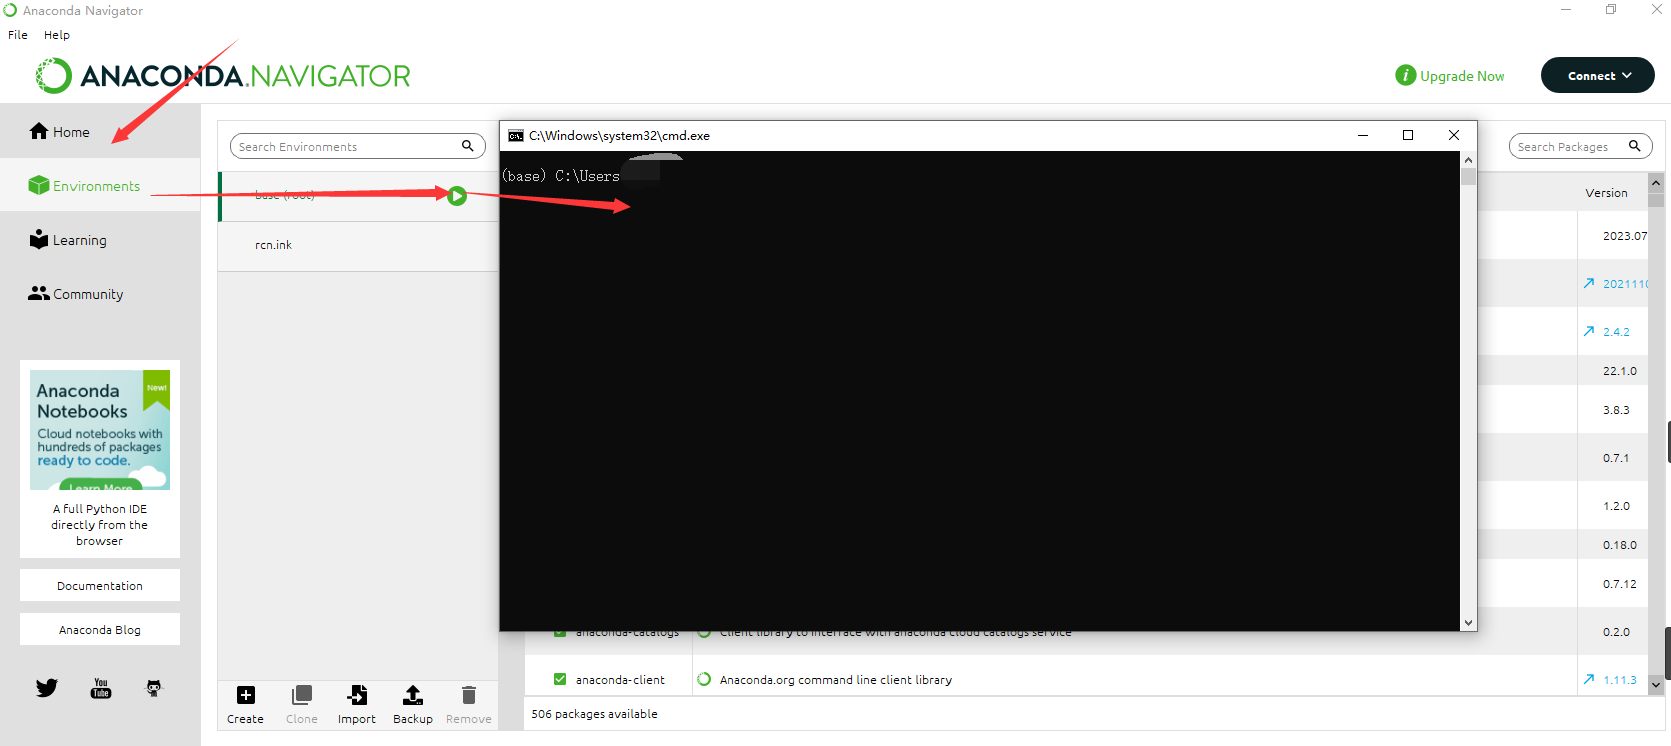Image resolution: width=1671 pixels, height=746 pixels.
Task: Click the Anaconda Navigator logo
Action: pos(223,75)
